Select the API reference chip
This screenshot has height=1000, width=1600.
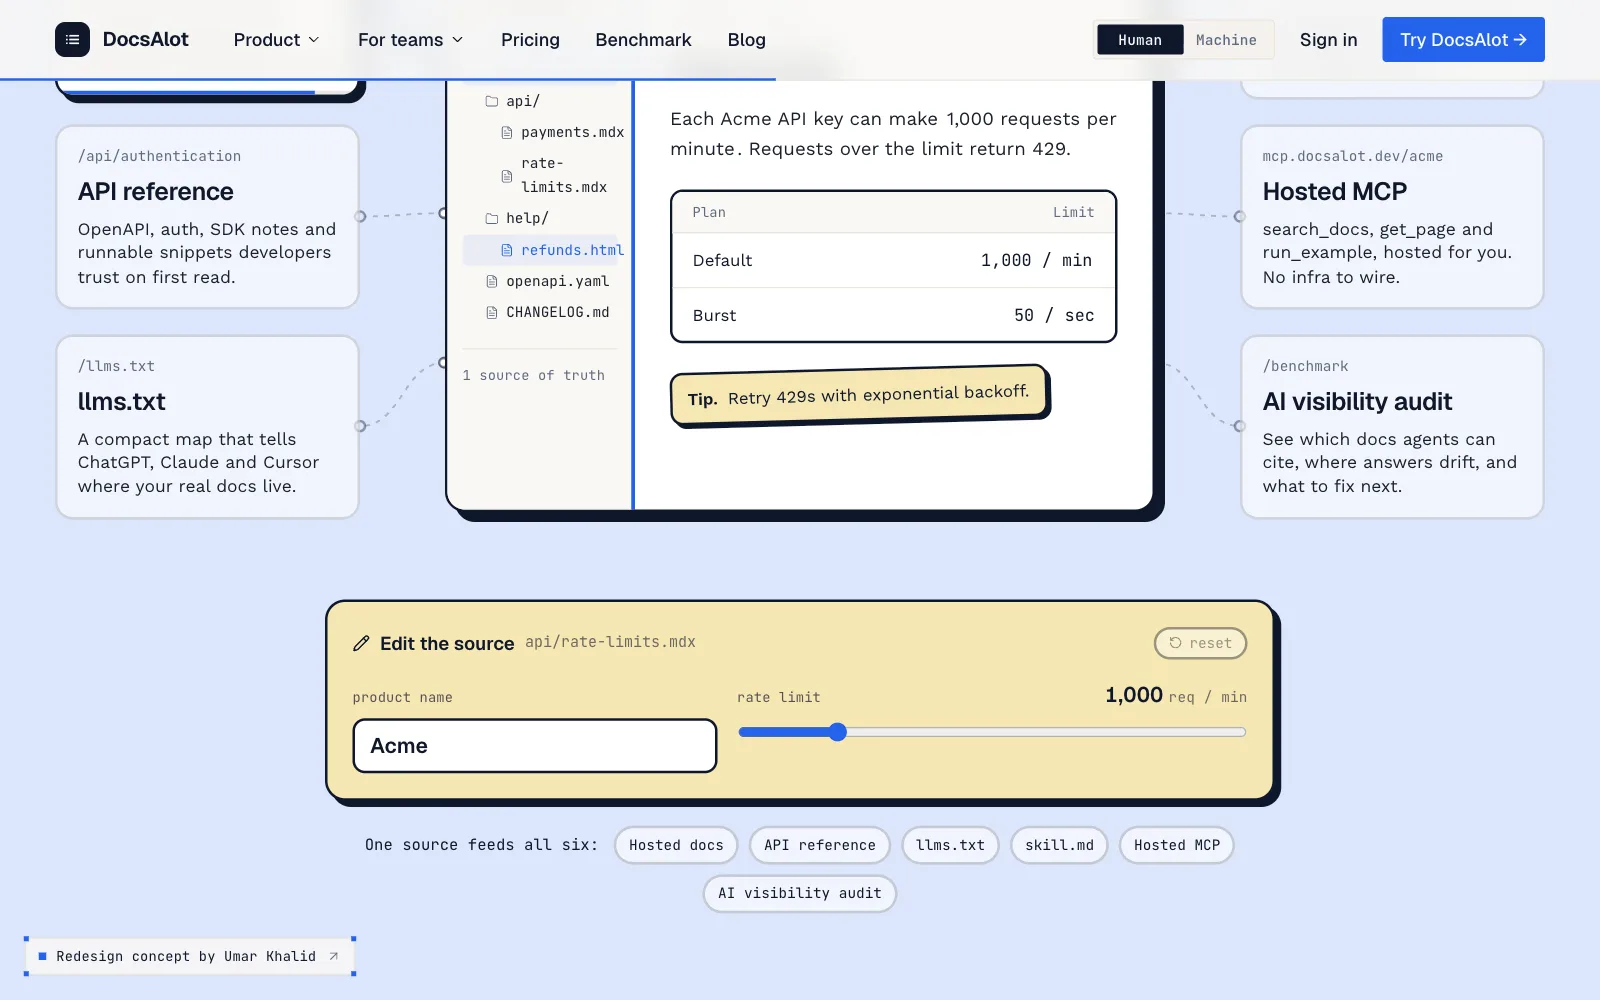(x=820, y=845)
